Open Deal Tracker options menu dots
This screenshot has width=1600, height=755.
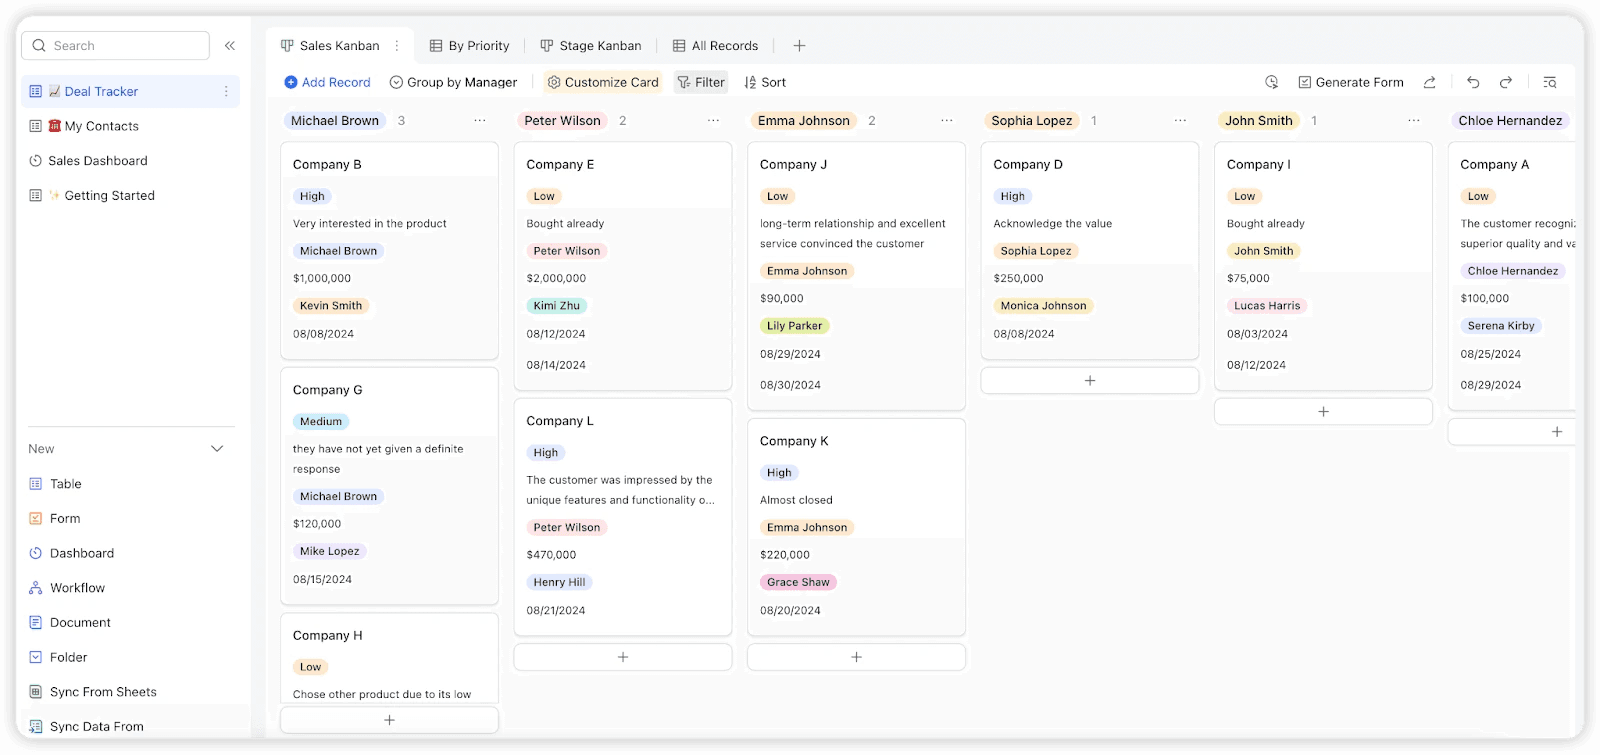226,91
